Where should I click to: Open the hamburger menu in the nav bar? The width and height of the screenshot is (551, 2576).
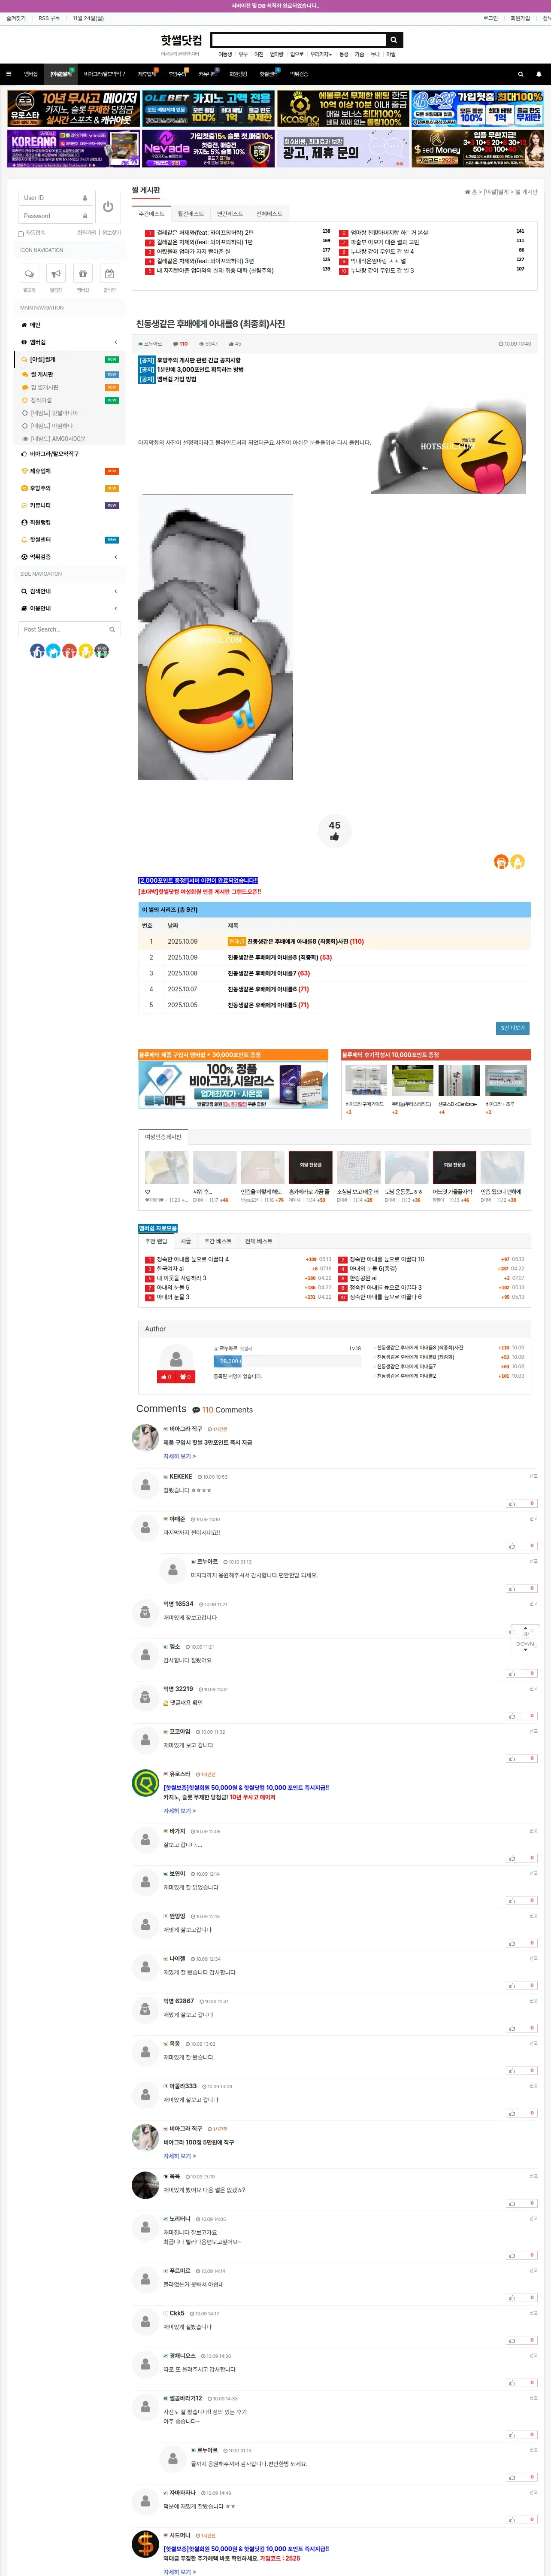pyautogui.click(x=9, y=74)
